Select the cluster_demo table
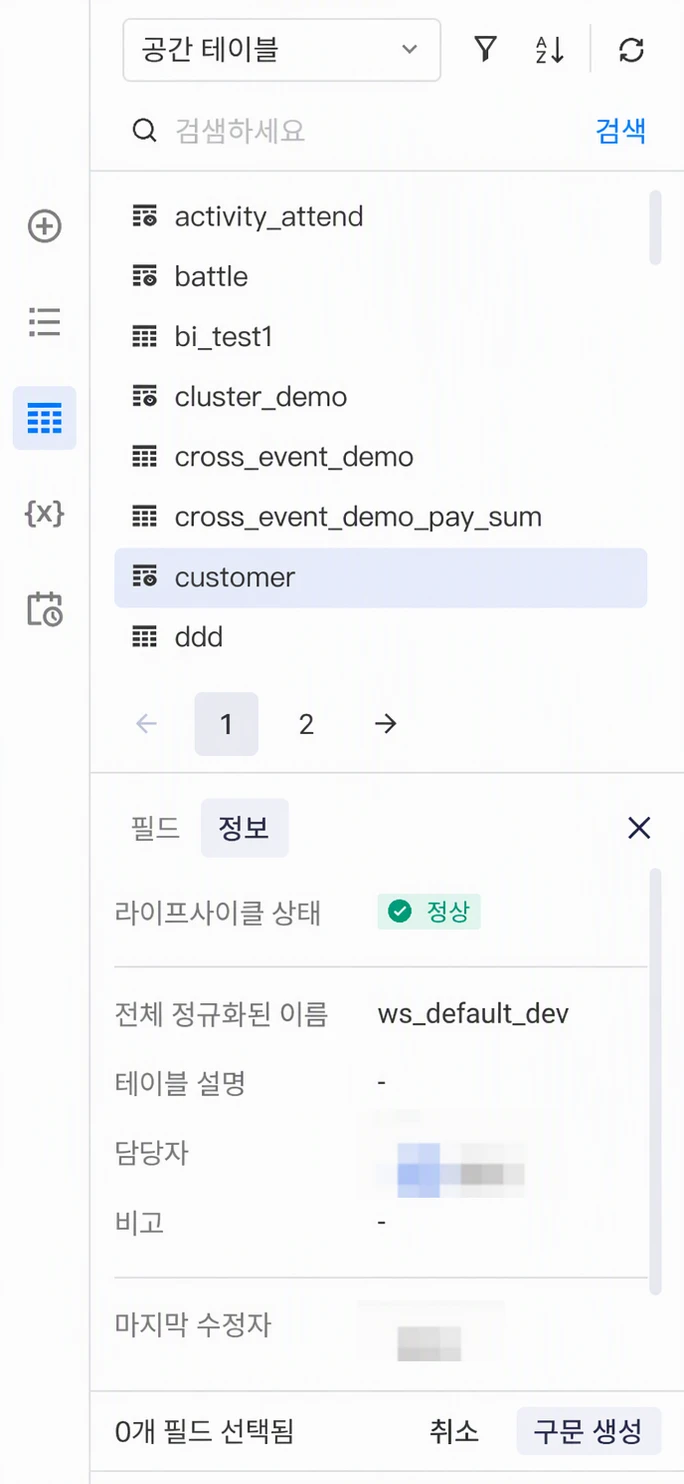The height and width of the screenshot is (1484, 684). [x=380, y=397]
